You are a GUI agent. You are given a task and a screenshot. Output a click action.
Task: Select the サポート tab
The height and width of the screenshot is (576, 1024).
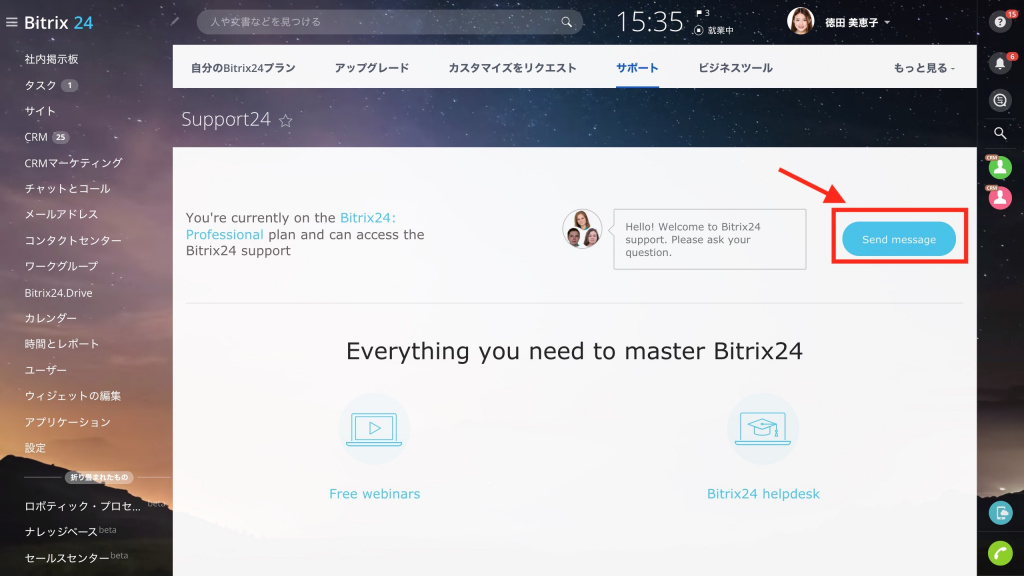(637, 68)
